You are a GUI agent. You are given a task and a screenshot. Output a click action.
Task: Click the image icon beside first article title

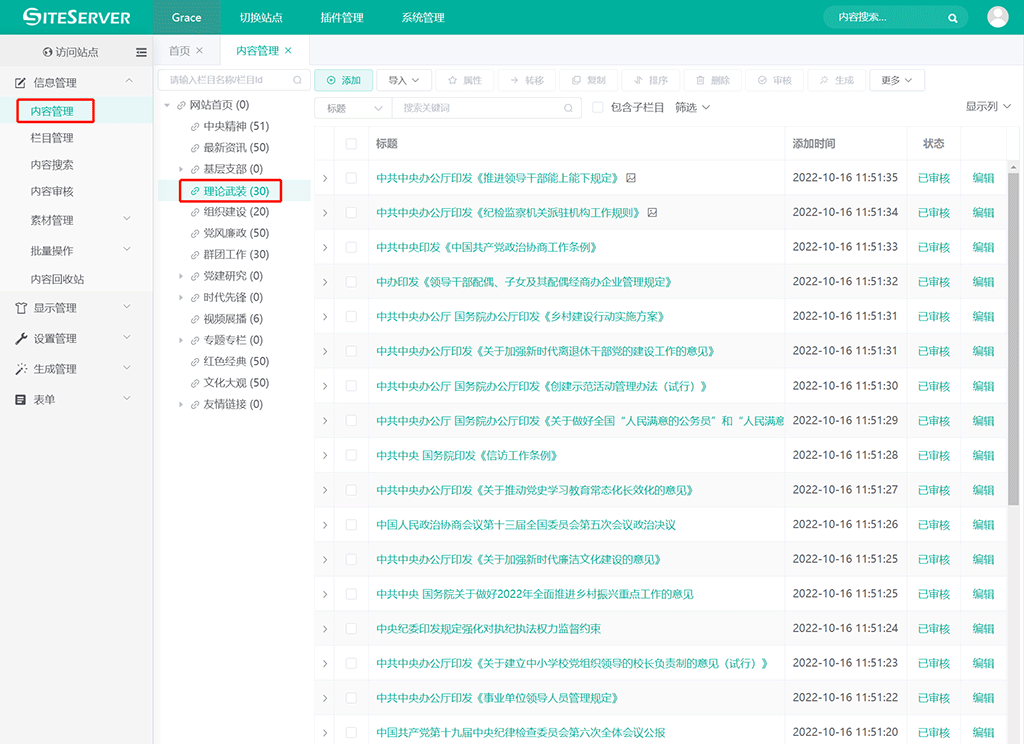click(631, 178)
